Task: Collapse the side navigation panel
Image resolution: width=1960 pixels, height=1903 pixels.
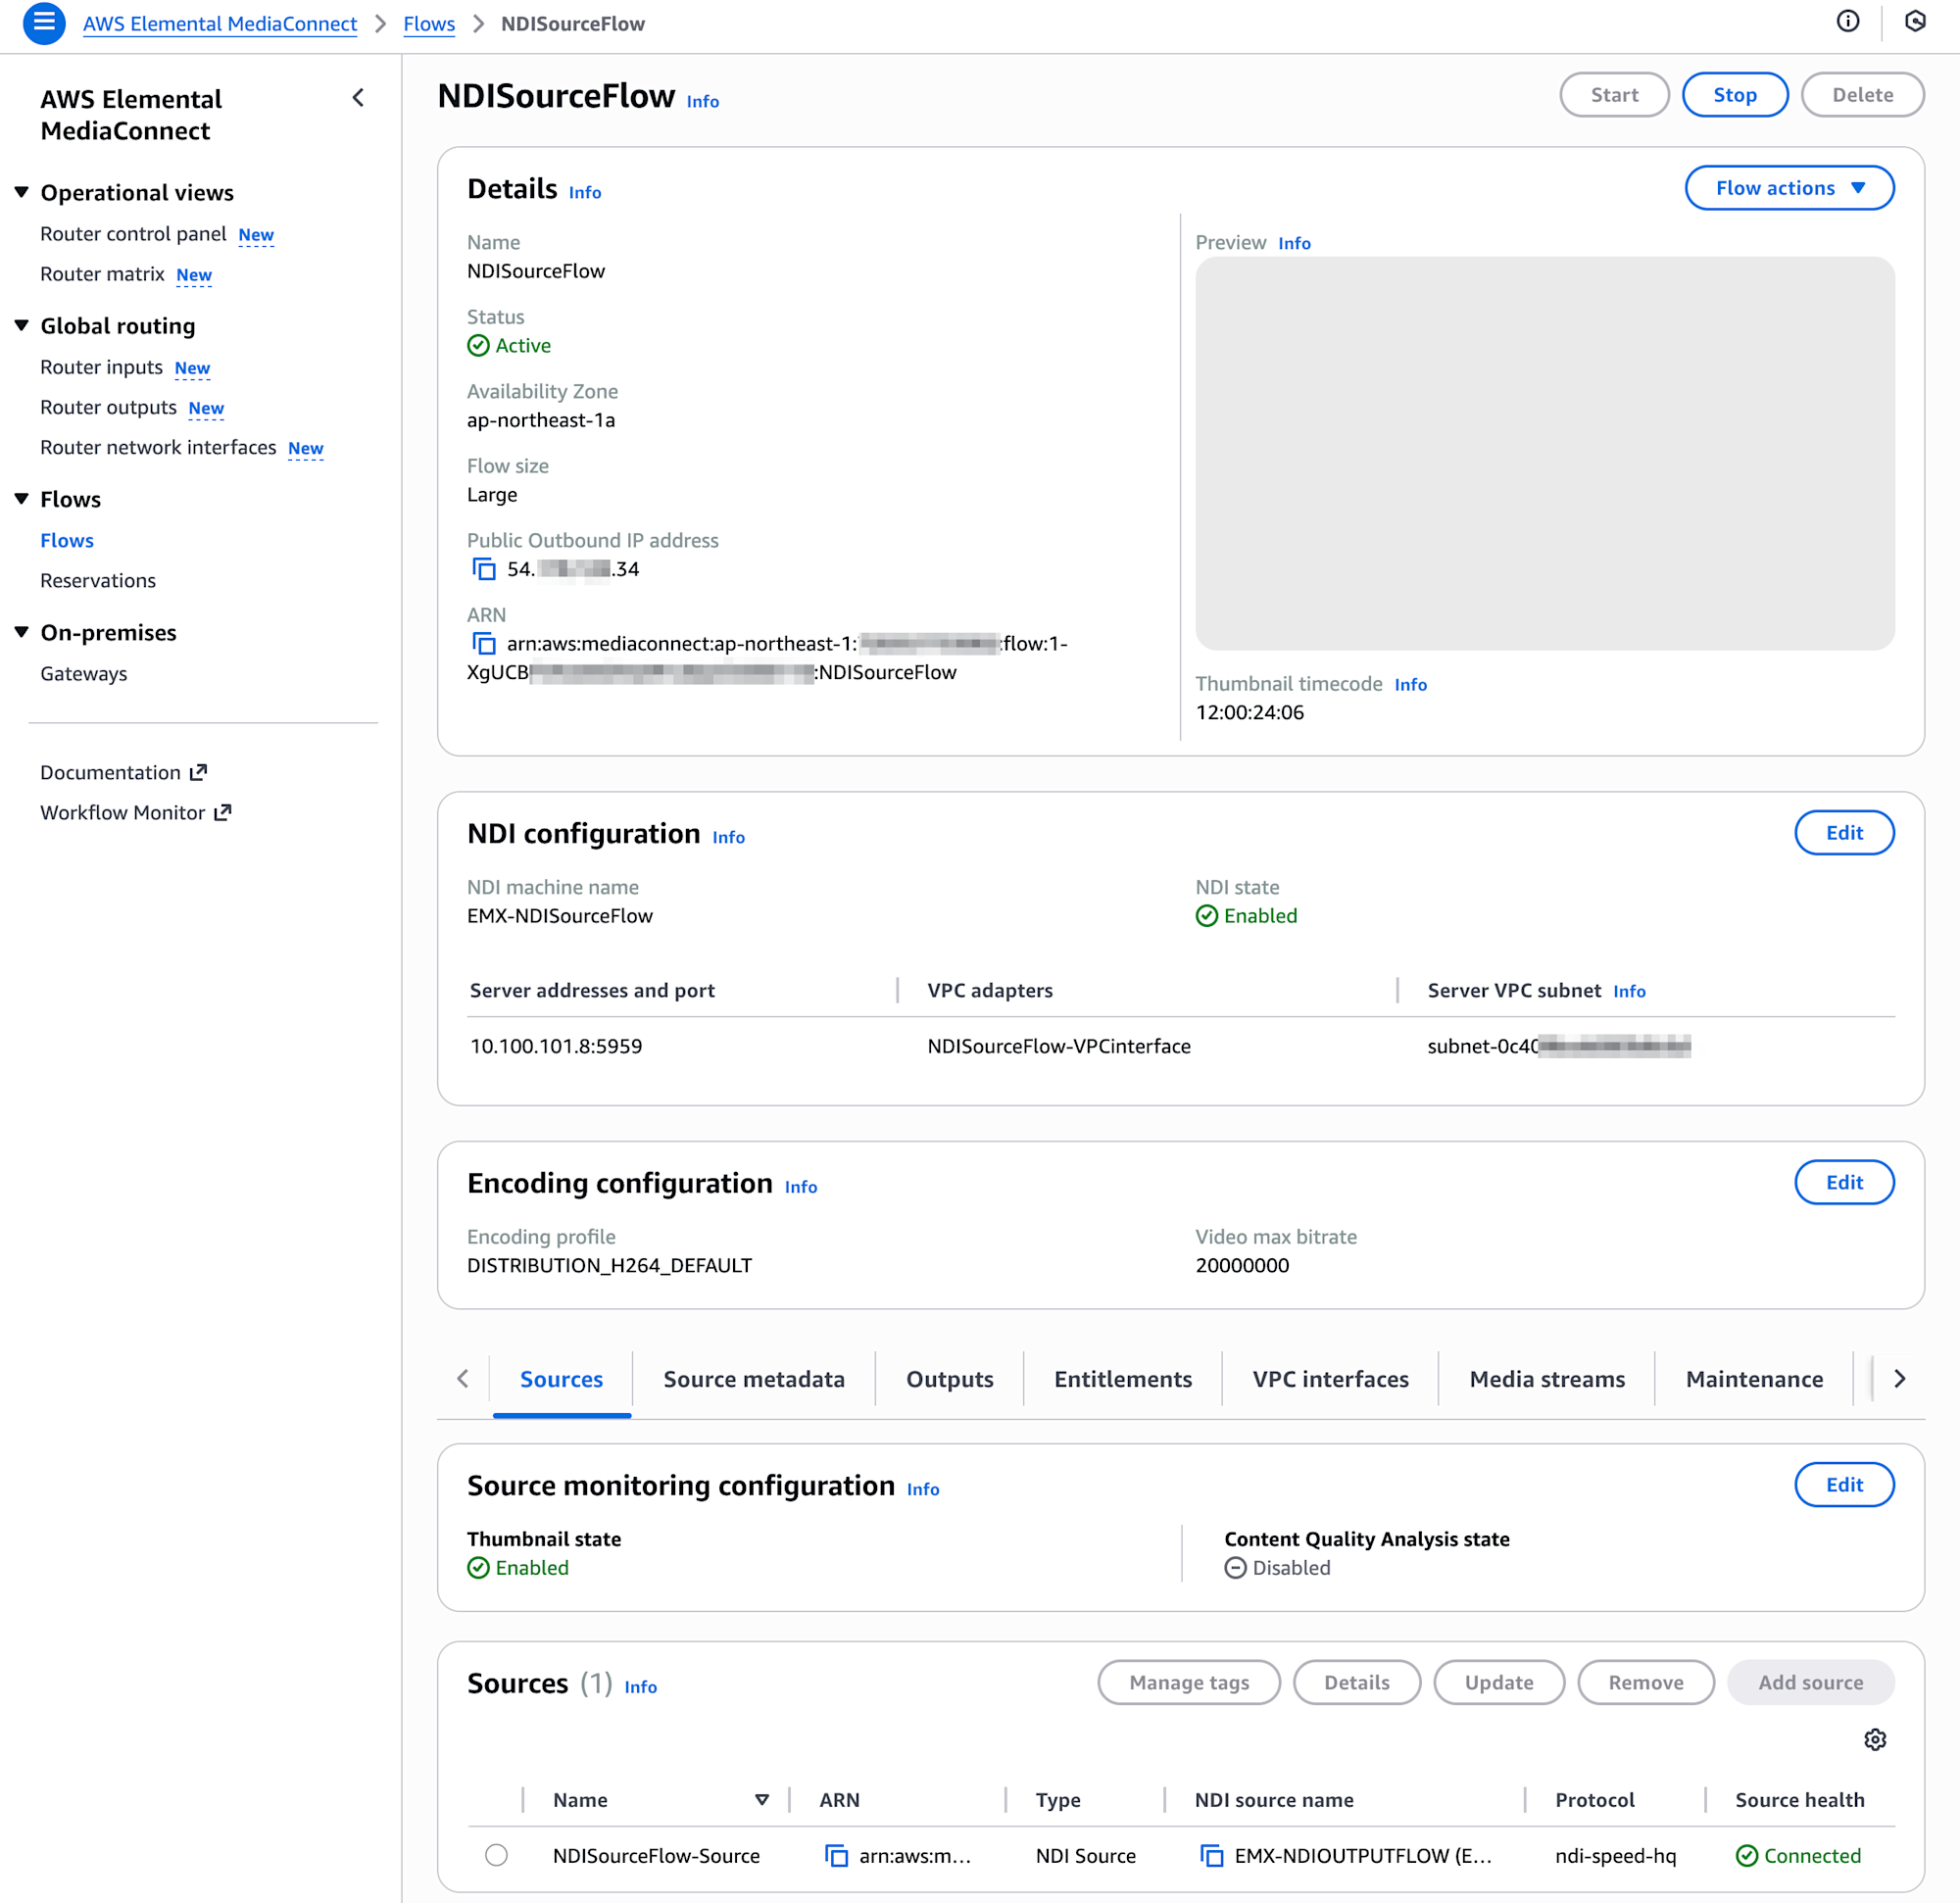Action: coord(358,98)
